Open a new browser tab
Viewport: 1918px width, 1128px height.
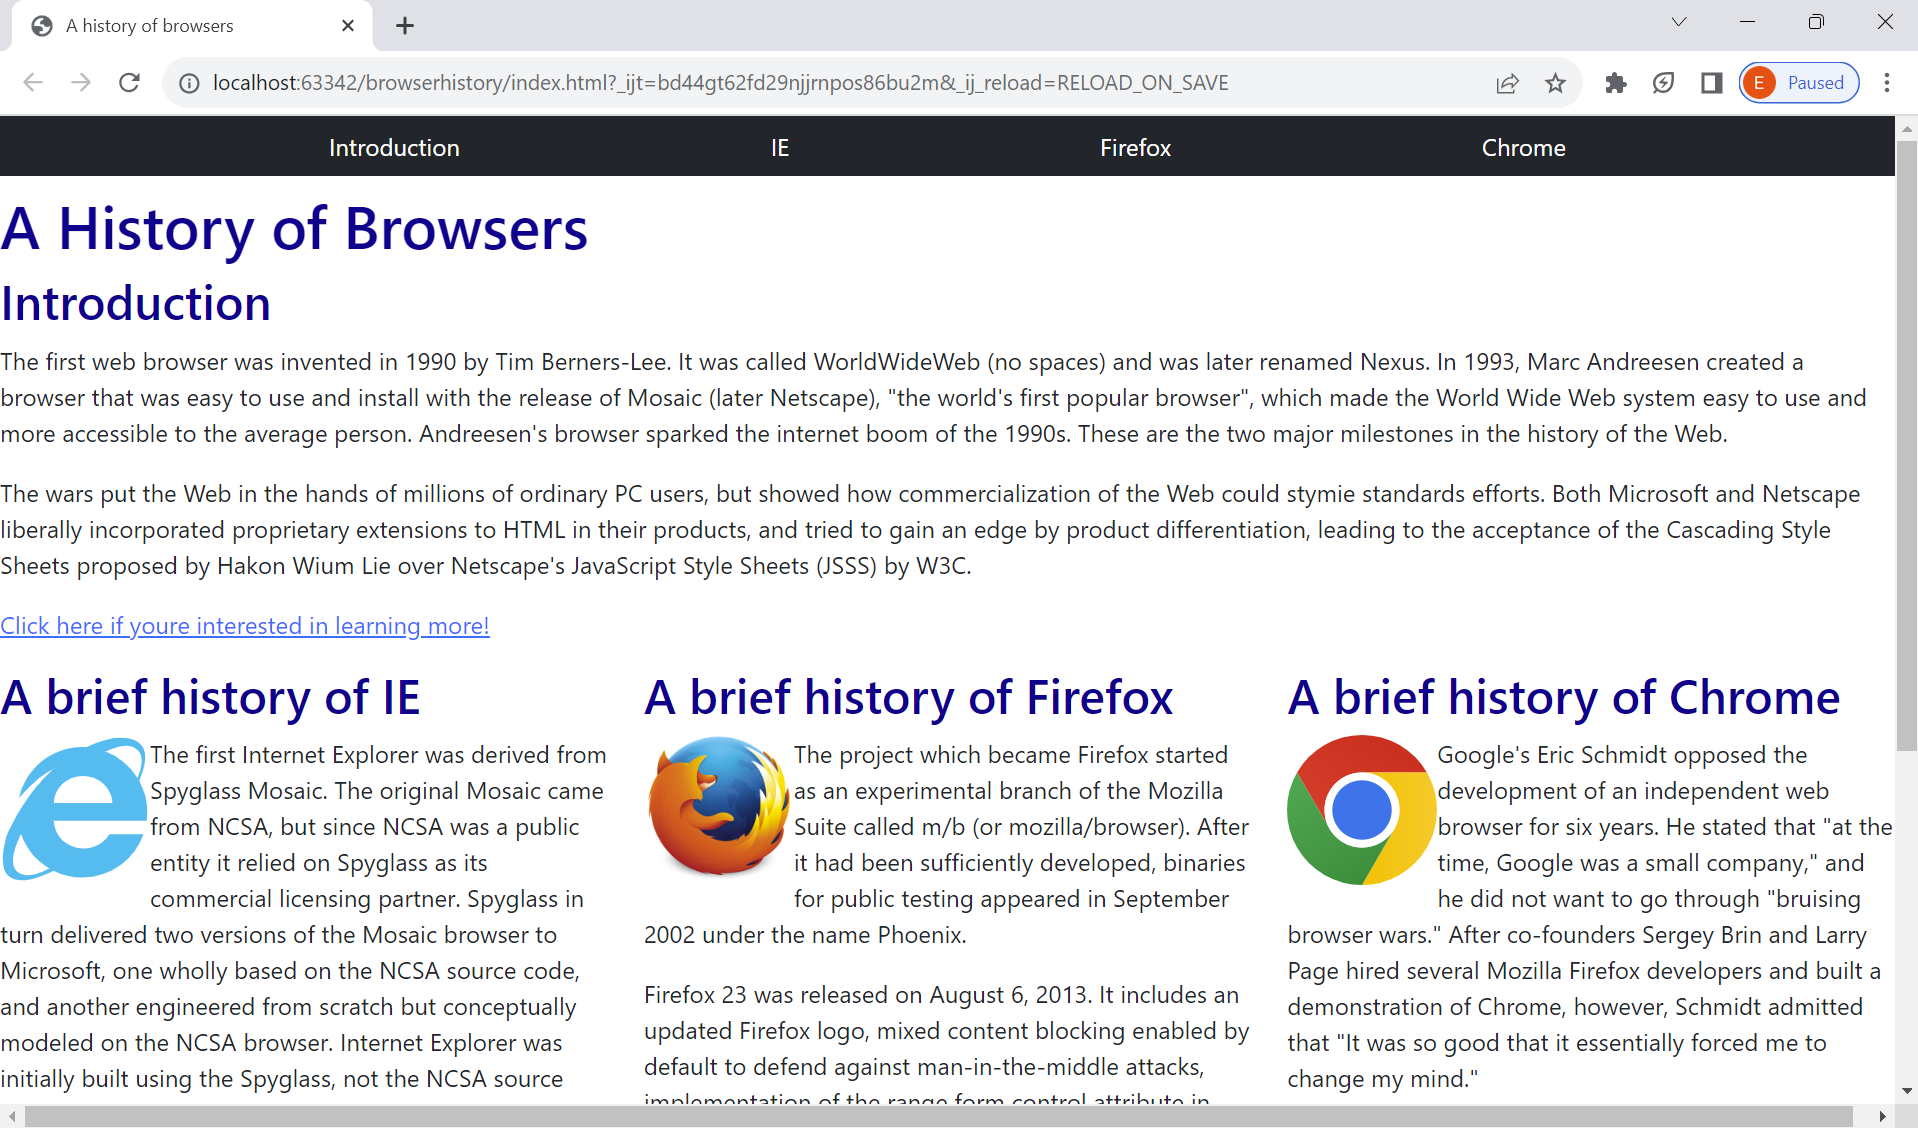pos(404,26)
